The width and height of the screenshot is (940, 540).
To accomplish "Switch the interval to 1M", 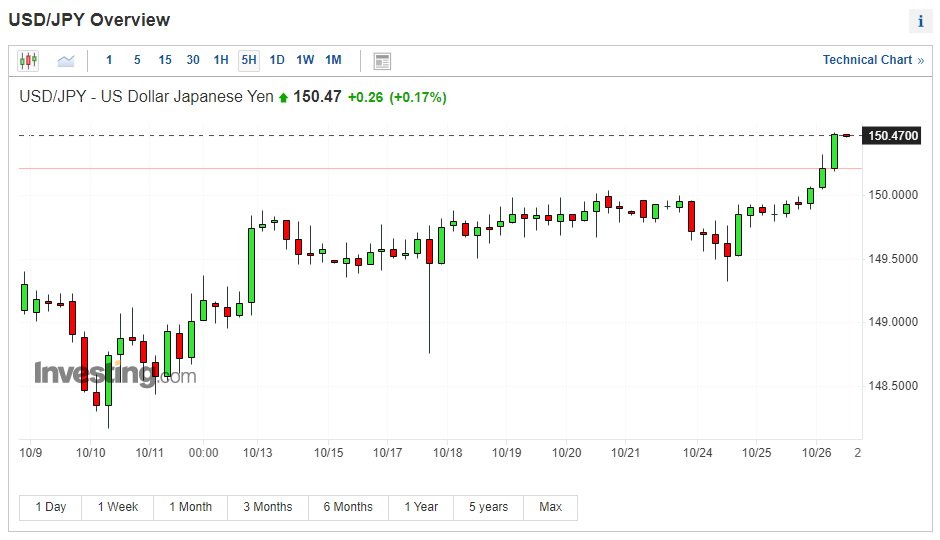I will point(333,60).
